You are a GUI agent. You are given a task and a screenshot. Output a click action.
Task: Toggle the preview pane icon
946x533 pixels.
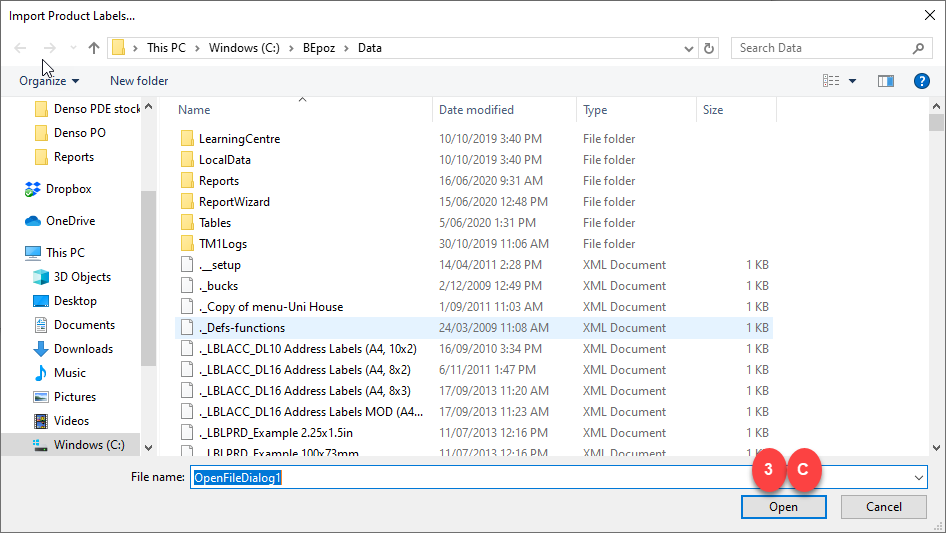pyautogui.click(x=885, y=81)
